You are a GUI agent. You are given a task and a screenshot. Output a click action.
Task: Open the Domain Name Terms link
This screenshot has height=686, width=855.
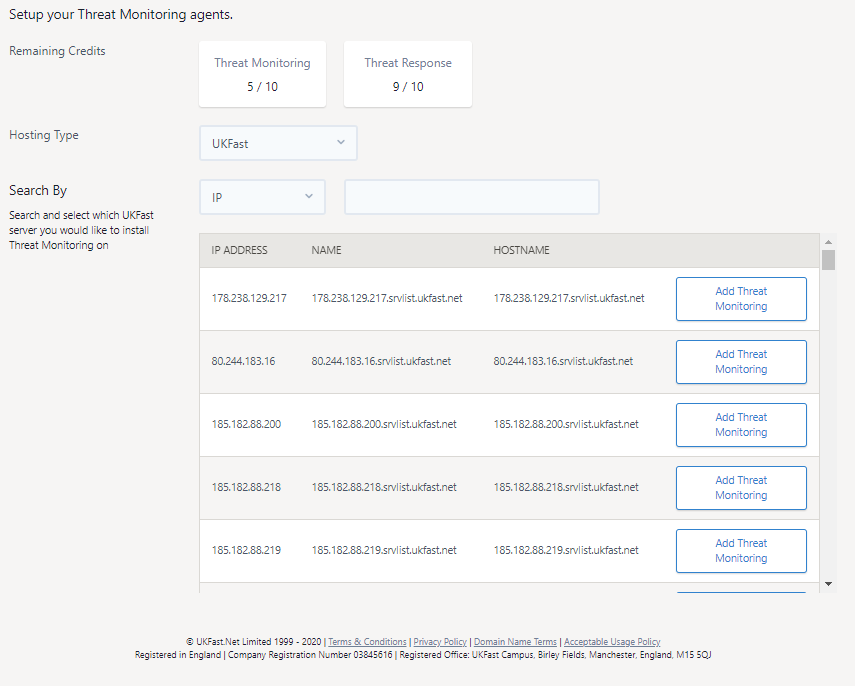515,642
